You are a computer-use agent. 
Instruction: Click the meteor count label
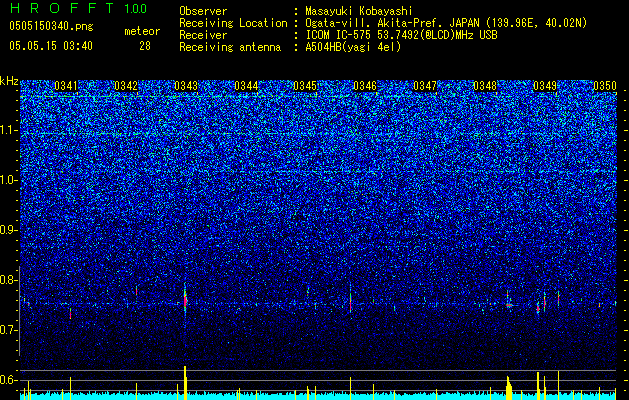click(x=142, y=31)
